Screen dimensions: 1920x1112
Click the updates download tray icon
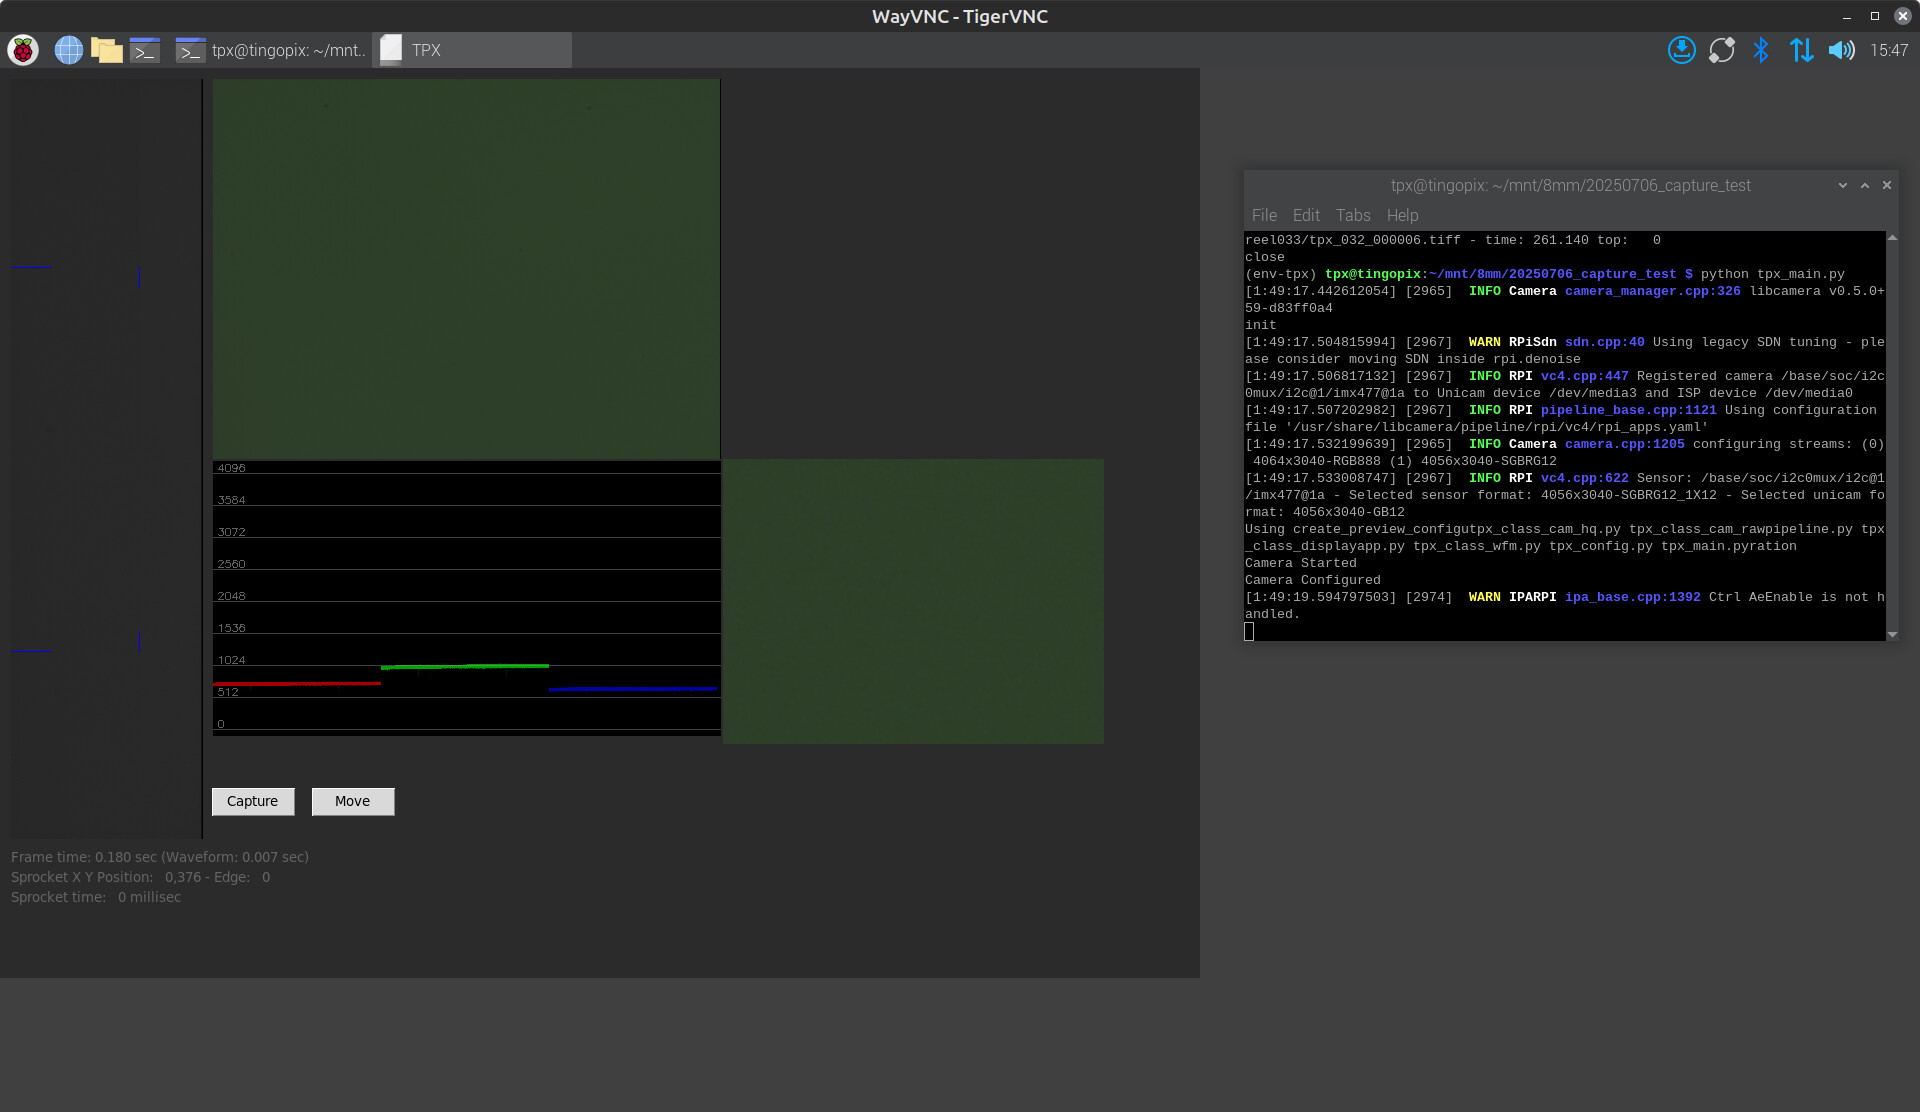click(x=1681, y=50)
